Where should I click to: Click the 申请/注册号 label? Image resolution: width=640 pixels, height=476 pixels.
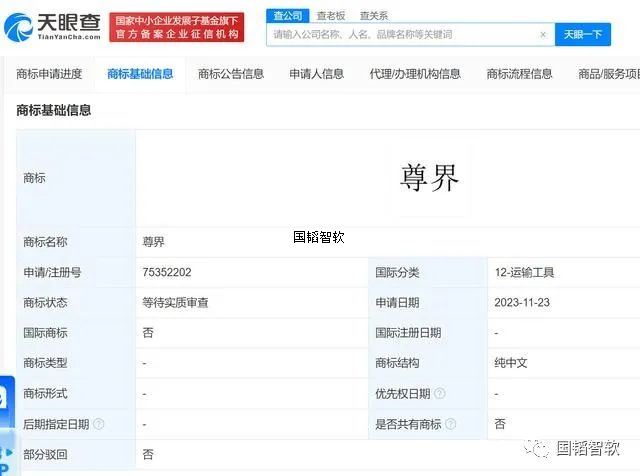(x=52, y=272)
